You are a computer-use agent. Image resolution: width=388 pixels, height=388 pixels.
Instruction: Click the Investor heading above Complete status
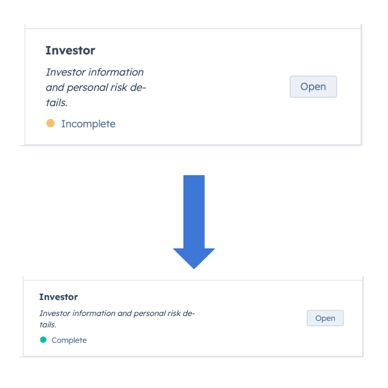tap(59, 297)
